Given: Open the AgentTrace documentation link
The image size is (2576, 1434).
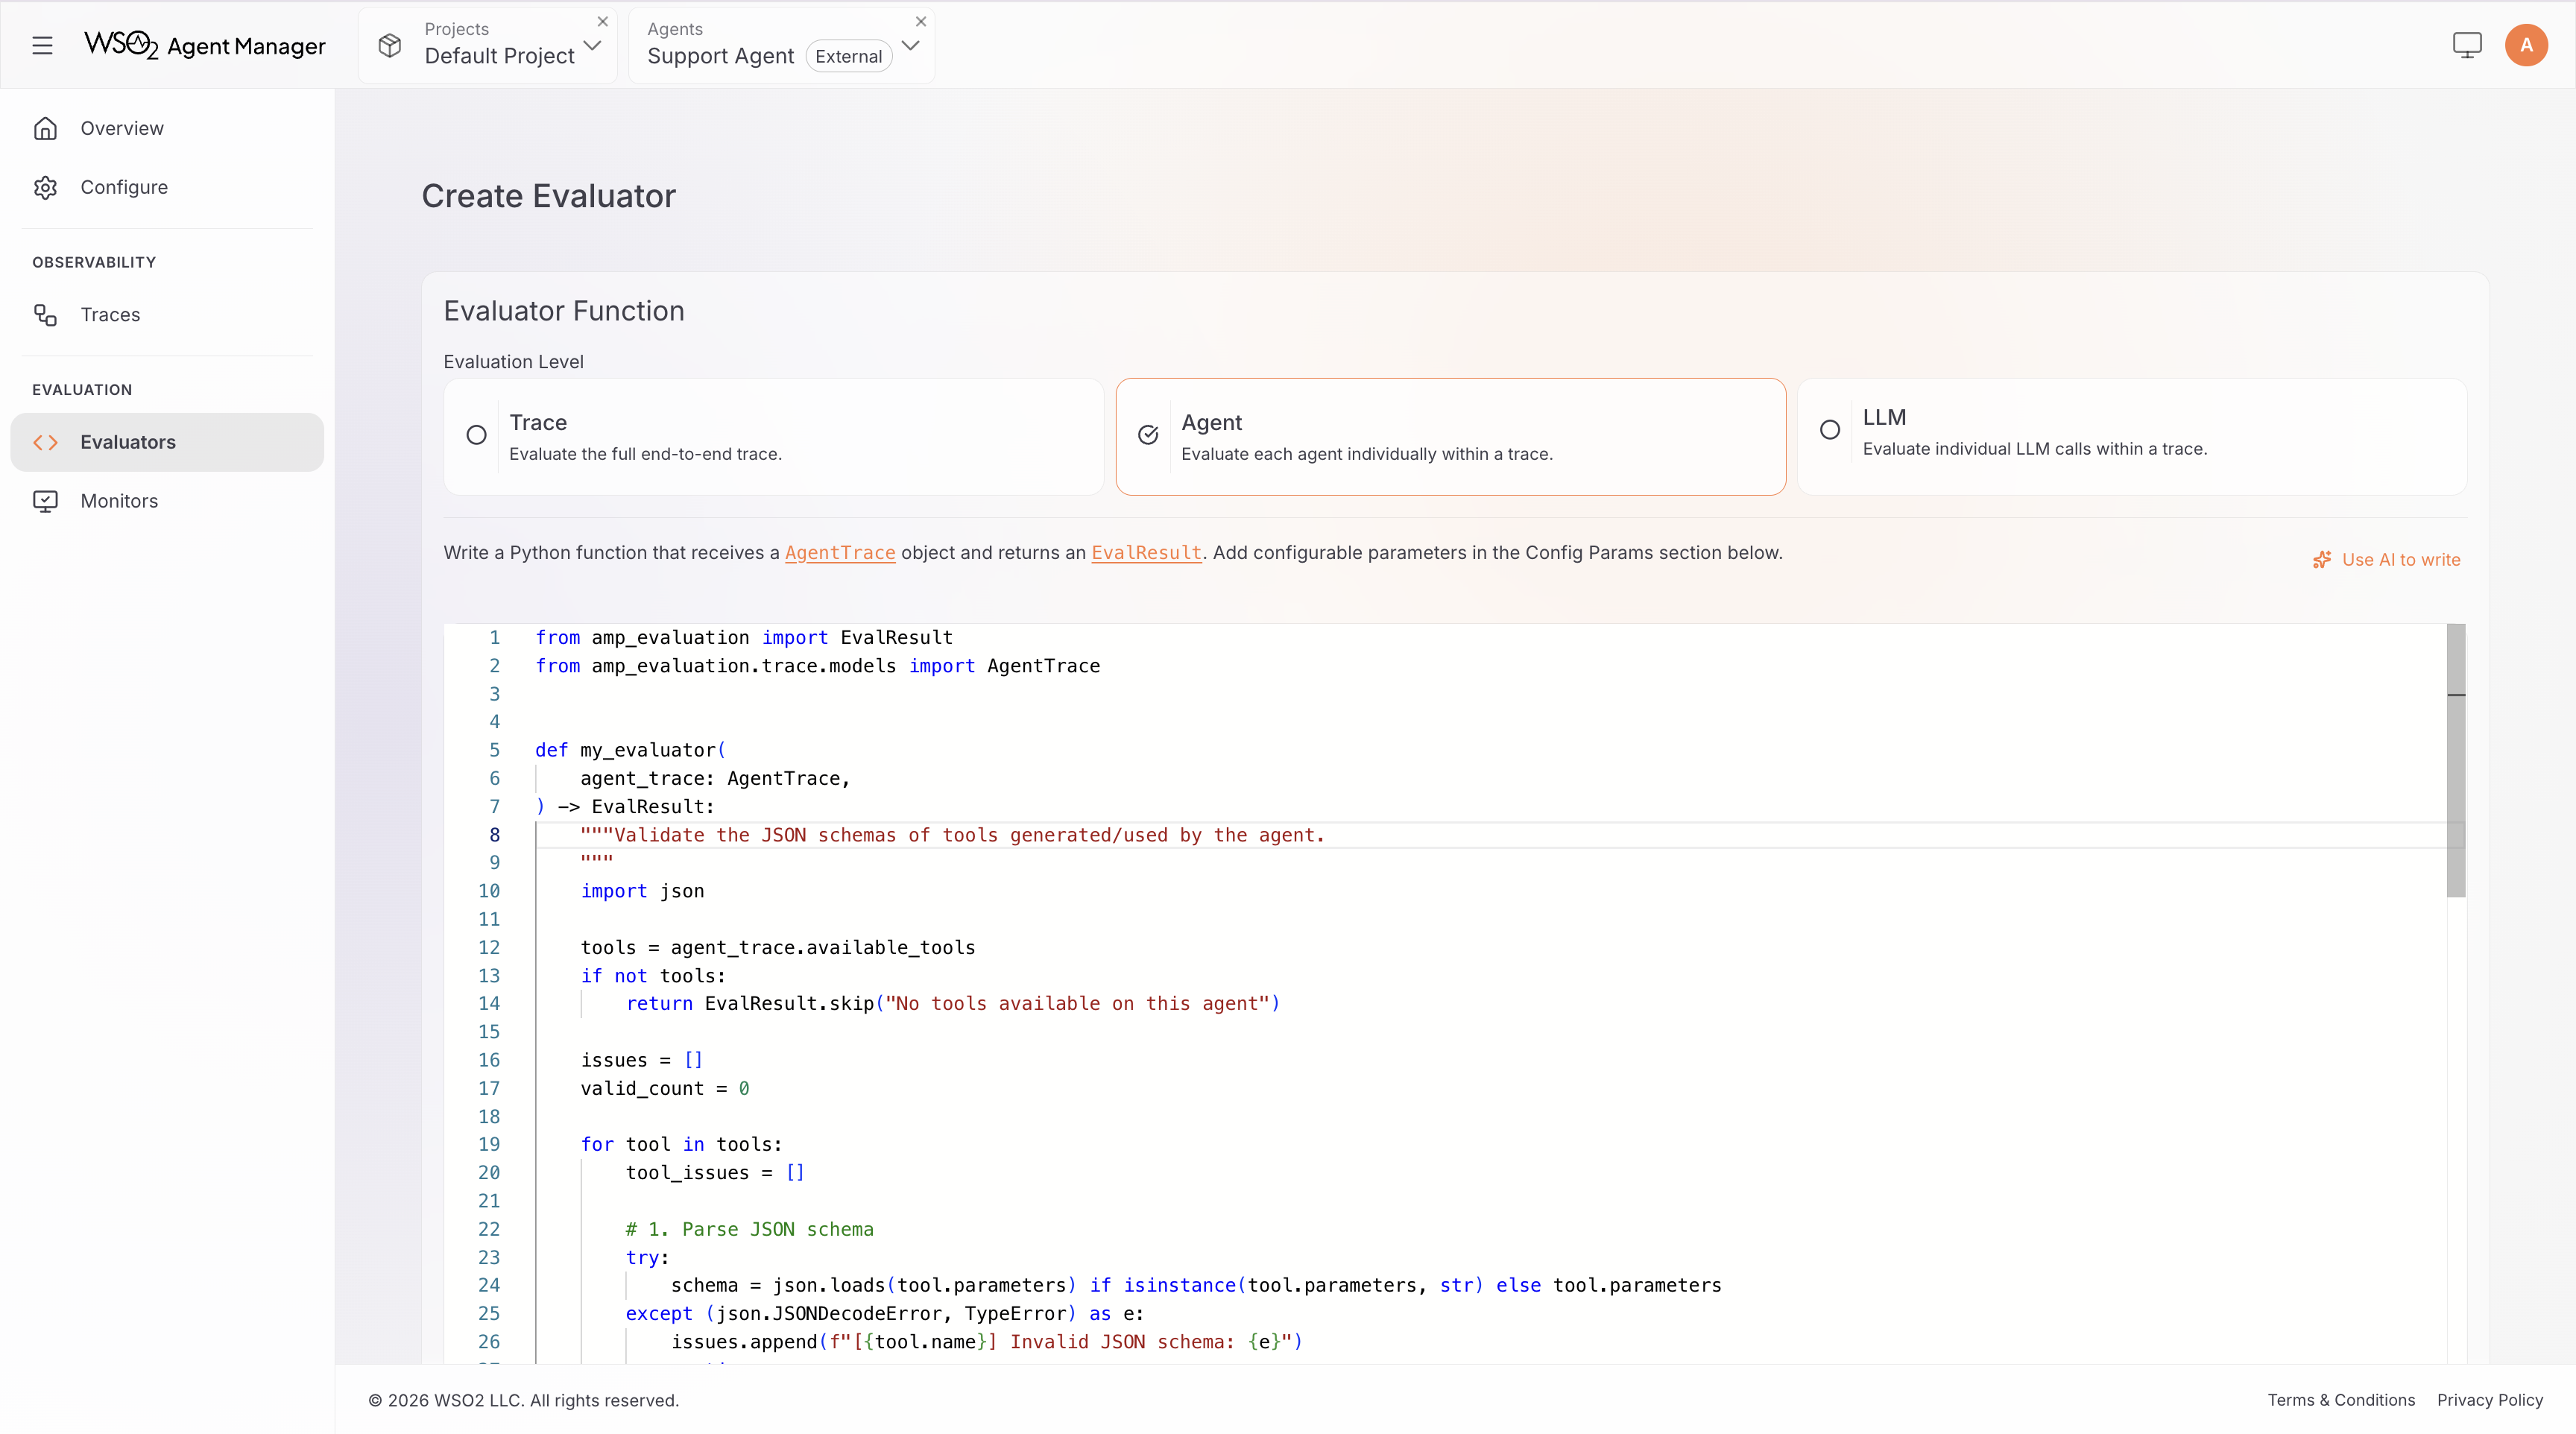Looking at the screenshot, I should click(839, 553).
